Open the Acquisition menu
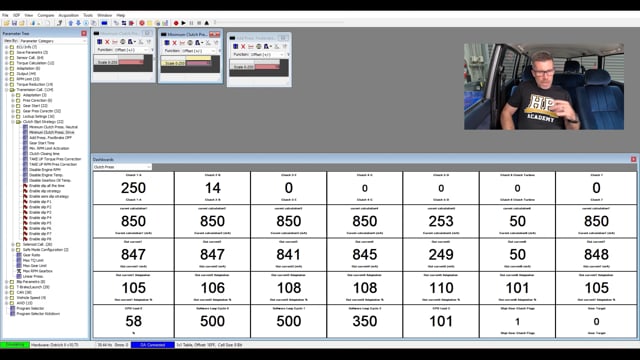This screenshot has width=640, height=360. click(x=69, y=15)
